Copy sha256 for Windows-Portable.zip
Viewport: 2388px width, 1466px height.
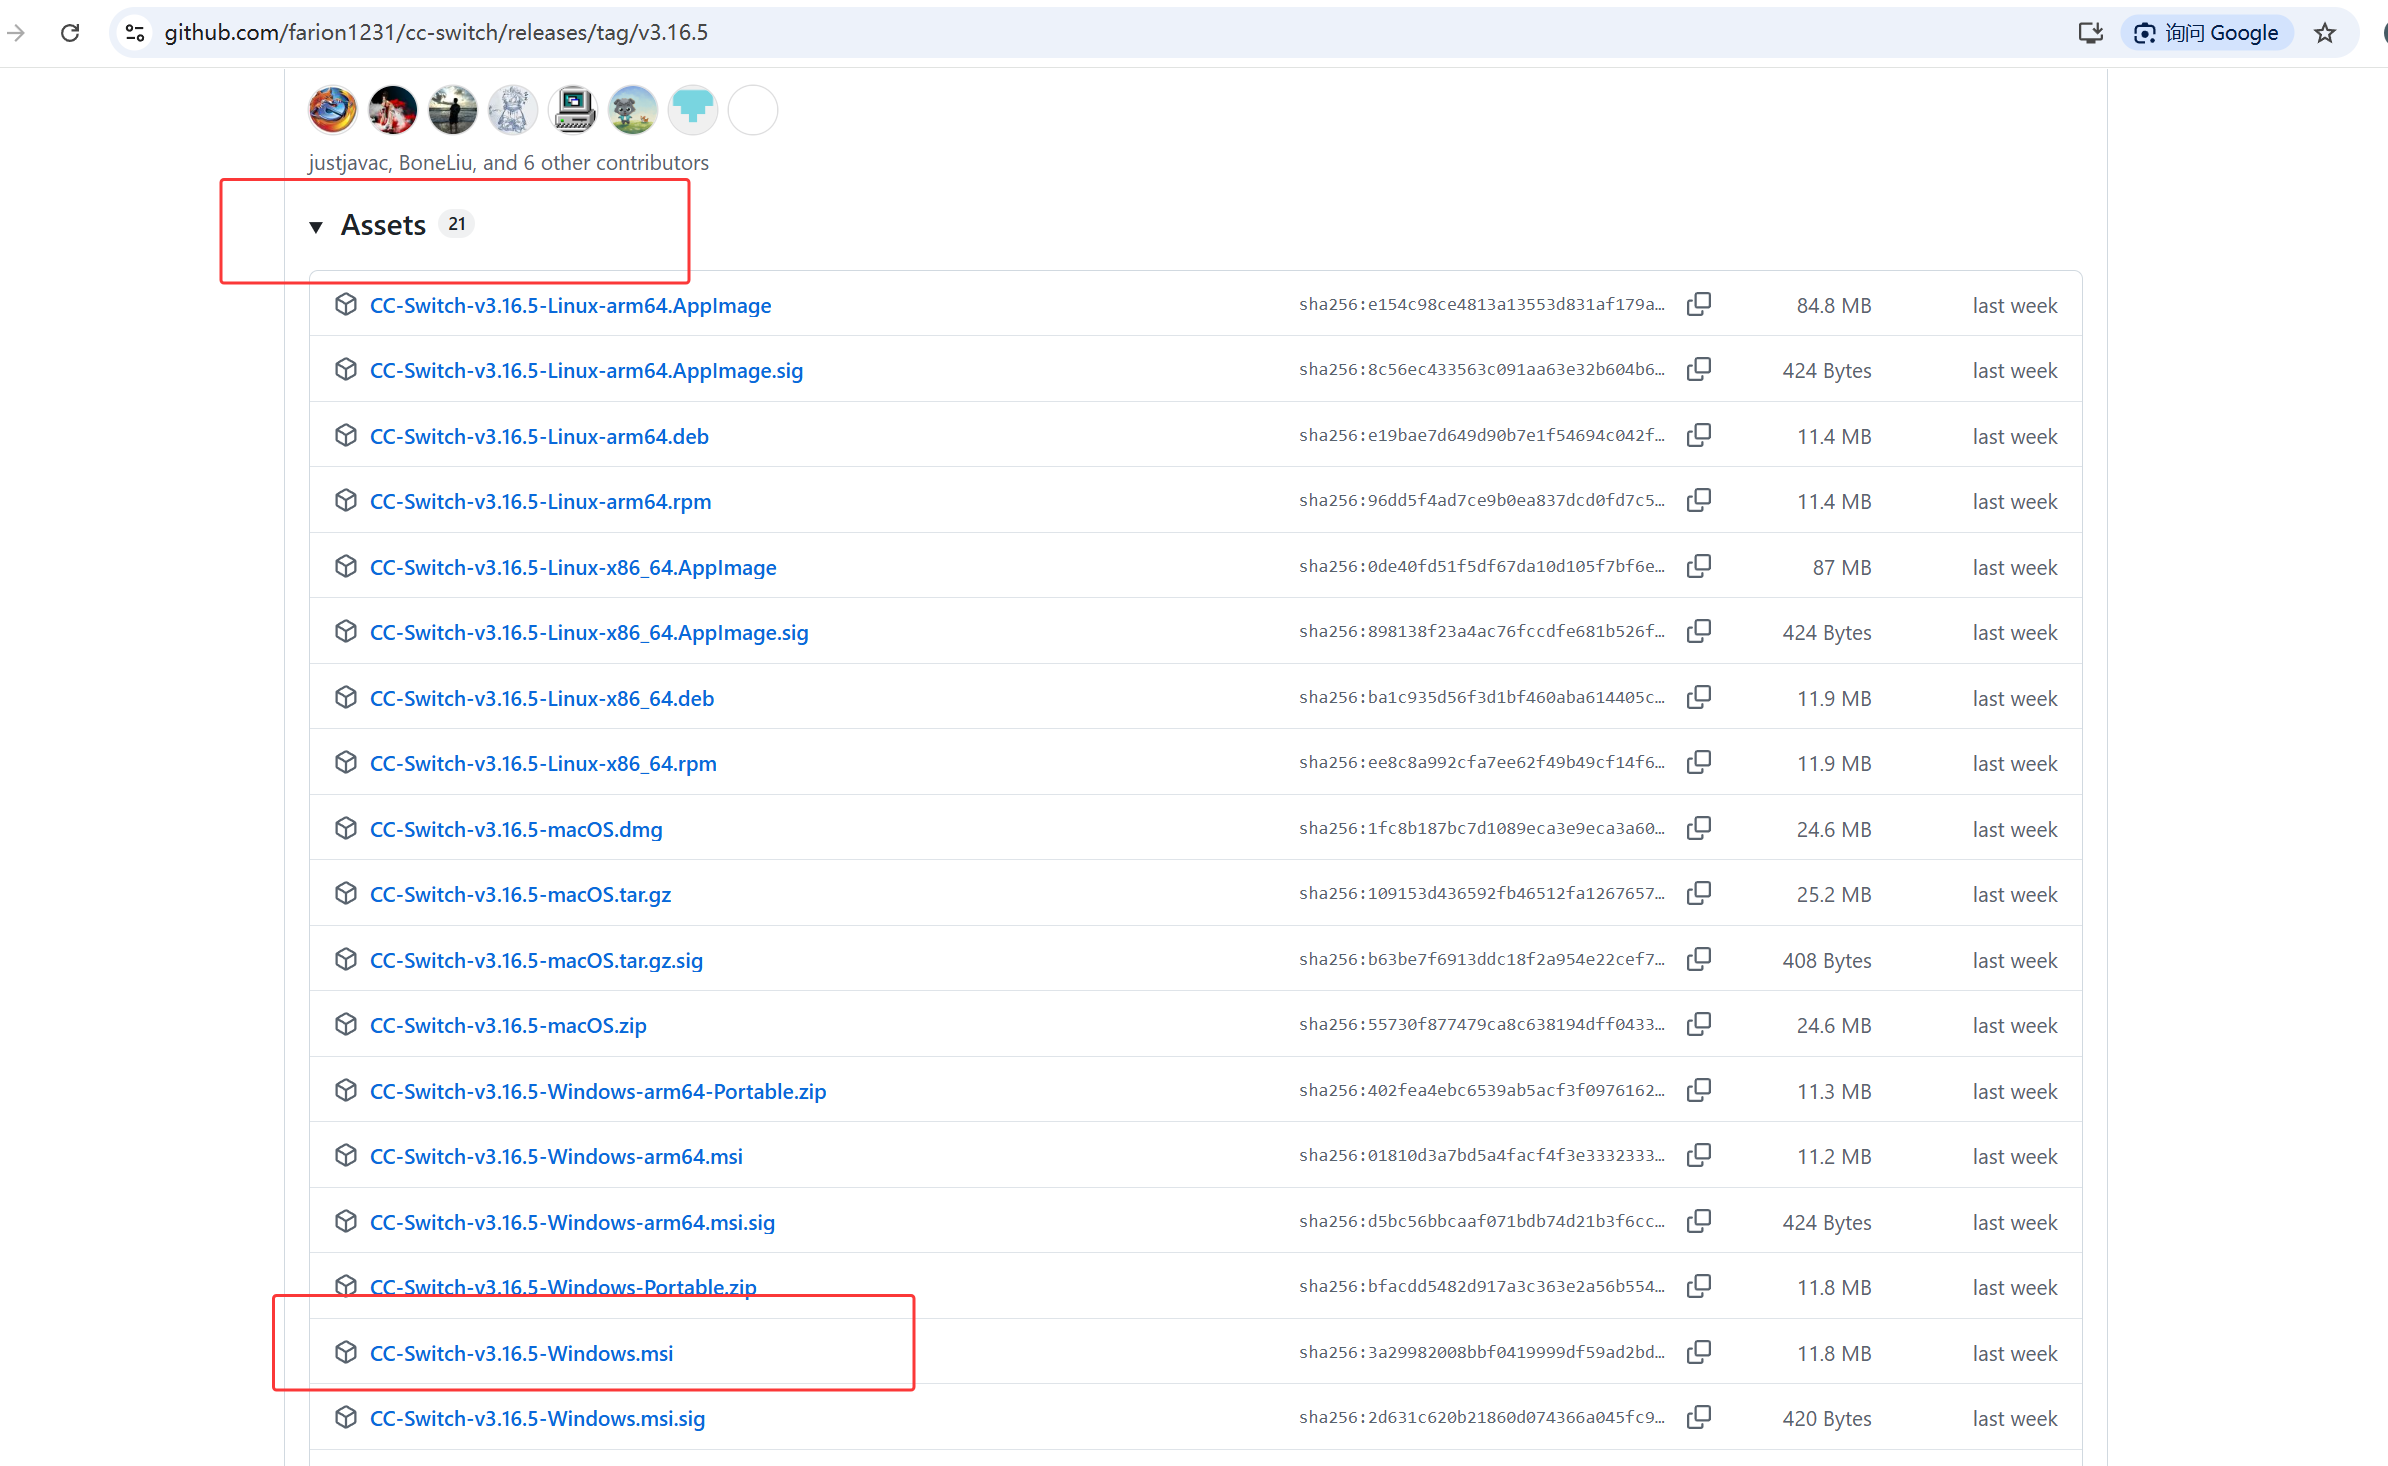point(1699,1286)
